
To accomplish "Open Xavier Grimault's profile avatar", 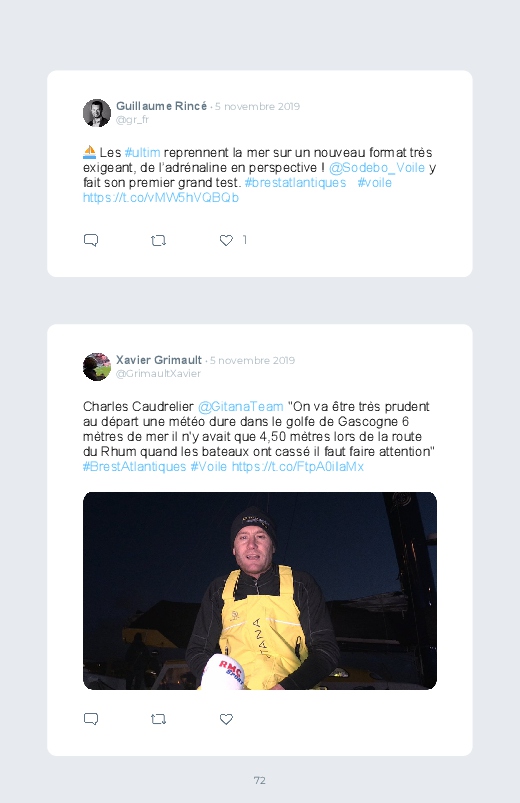I will point(97,367).
